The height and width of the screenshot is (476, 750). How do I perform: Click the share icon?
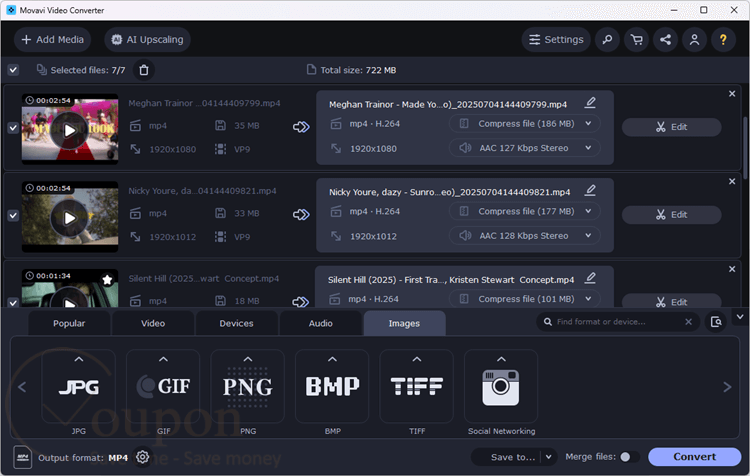click(665, 40)
